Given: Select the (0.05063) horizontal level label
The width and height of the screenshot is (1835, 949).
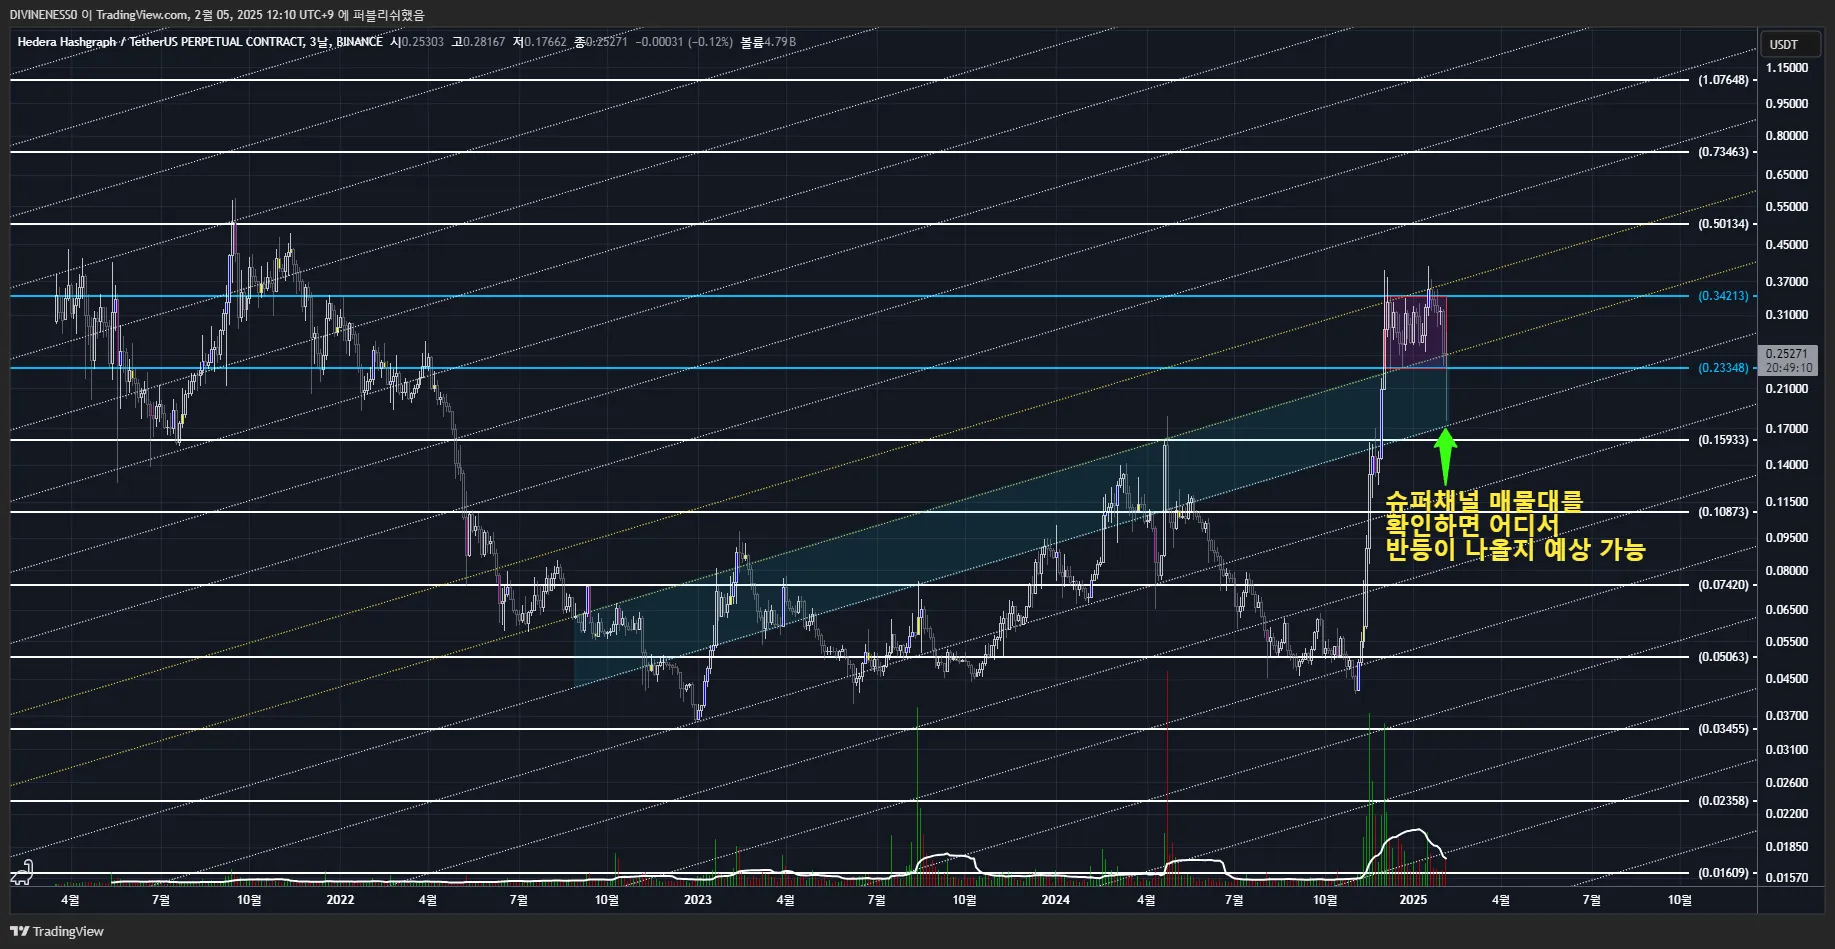Looking at the screenshot, I should [x=1723, y=657].
